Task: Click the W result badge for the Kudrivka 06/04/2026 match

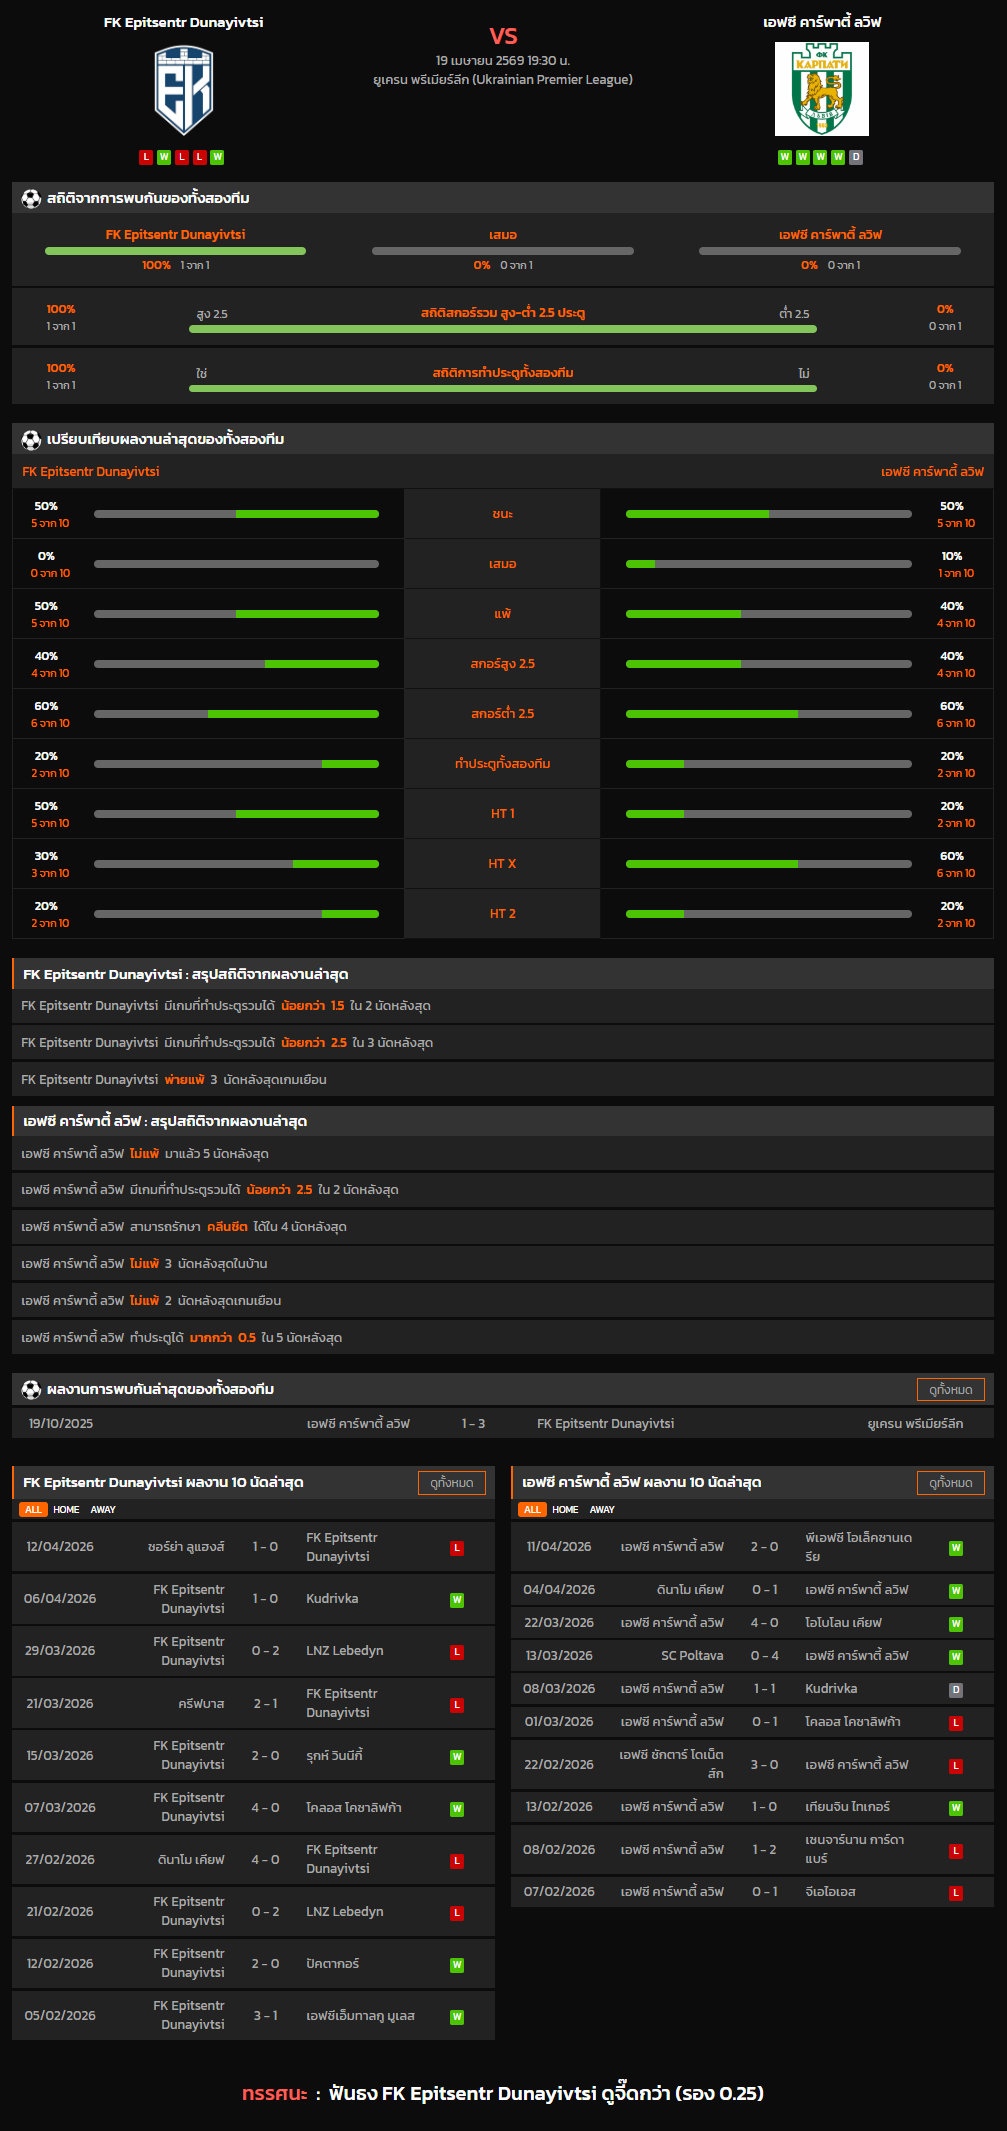Action: pyautogui.click(x=457, y=1600)
